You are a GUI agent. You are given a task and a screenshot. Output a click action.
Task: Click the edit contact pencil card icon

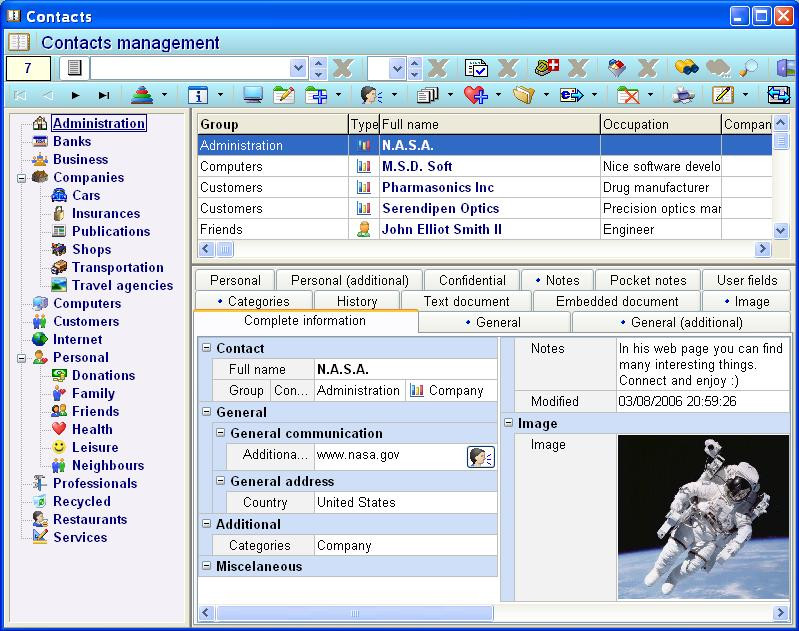point(284,95)
